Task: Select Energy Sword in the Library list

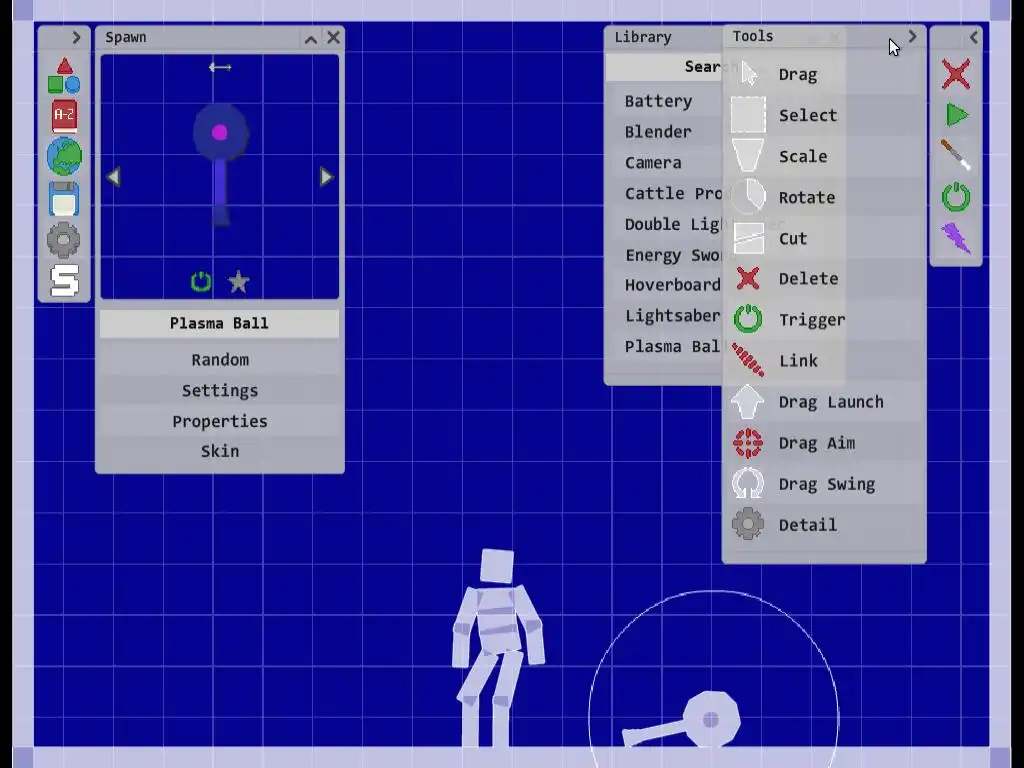Action: 664,255
